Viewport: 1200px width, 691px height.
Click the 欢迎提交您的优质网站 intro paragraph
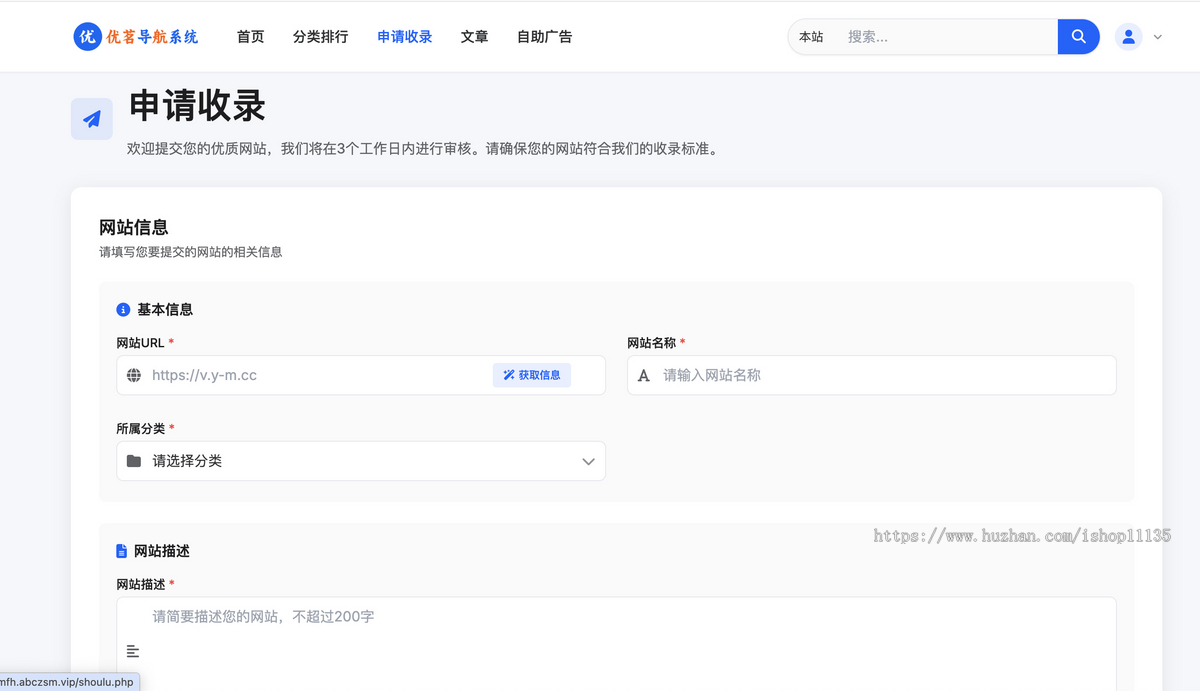pyautogui.click(x=423, y=149)
